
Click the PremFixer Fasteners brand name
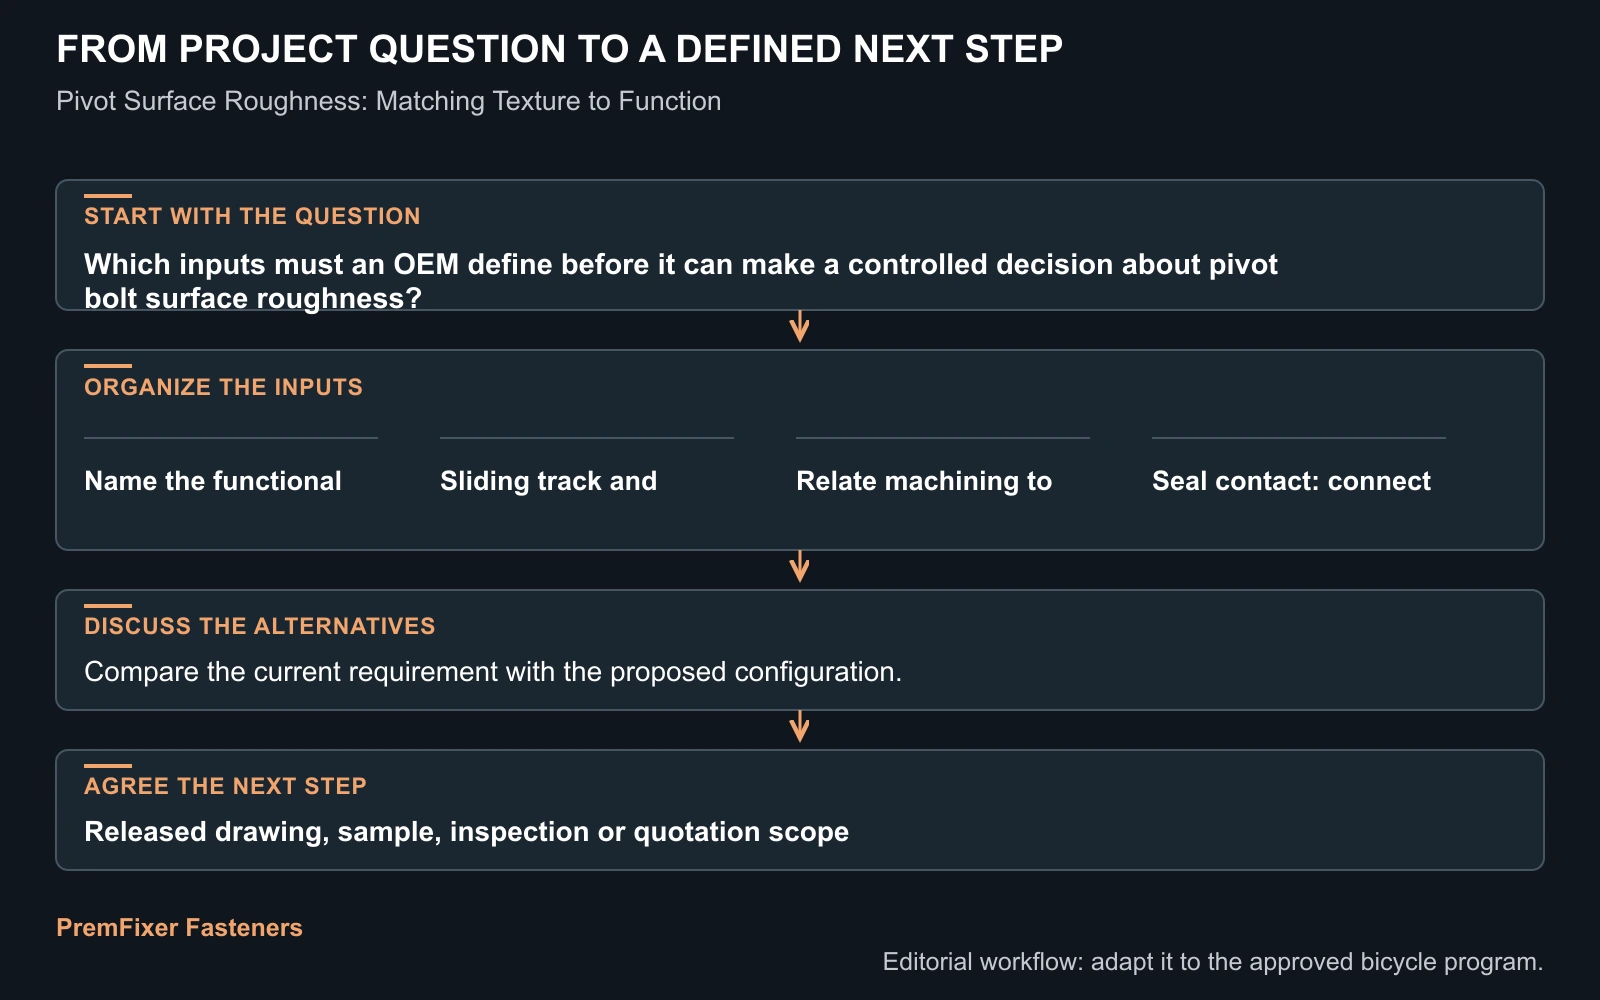179,928
